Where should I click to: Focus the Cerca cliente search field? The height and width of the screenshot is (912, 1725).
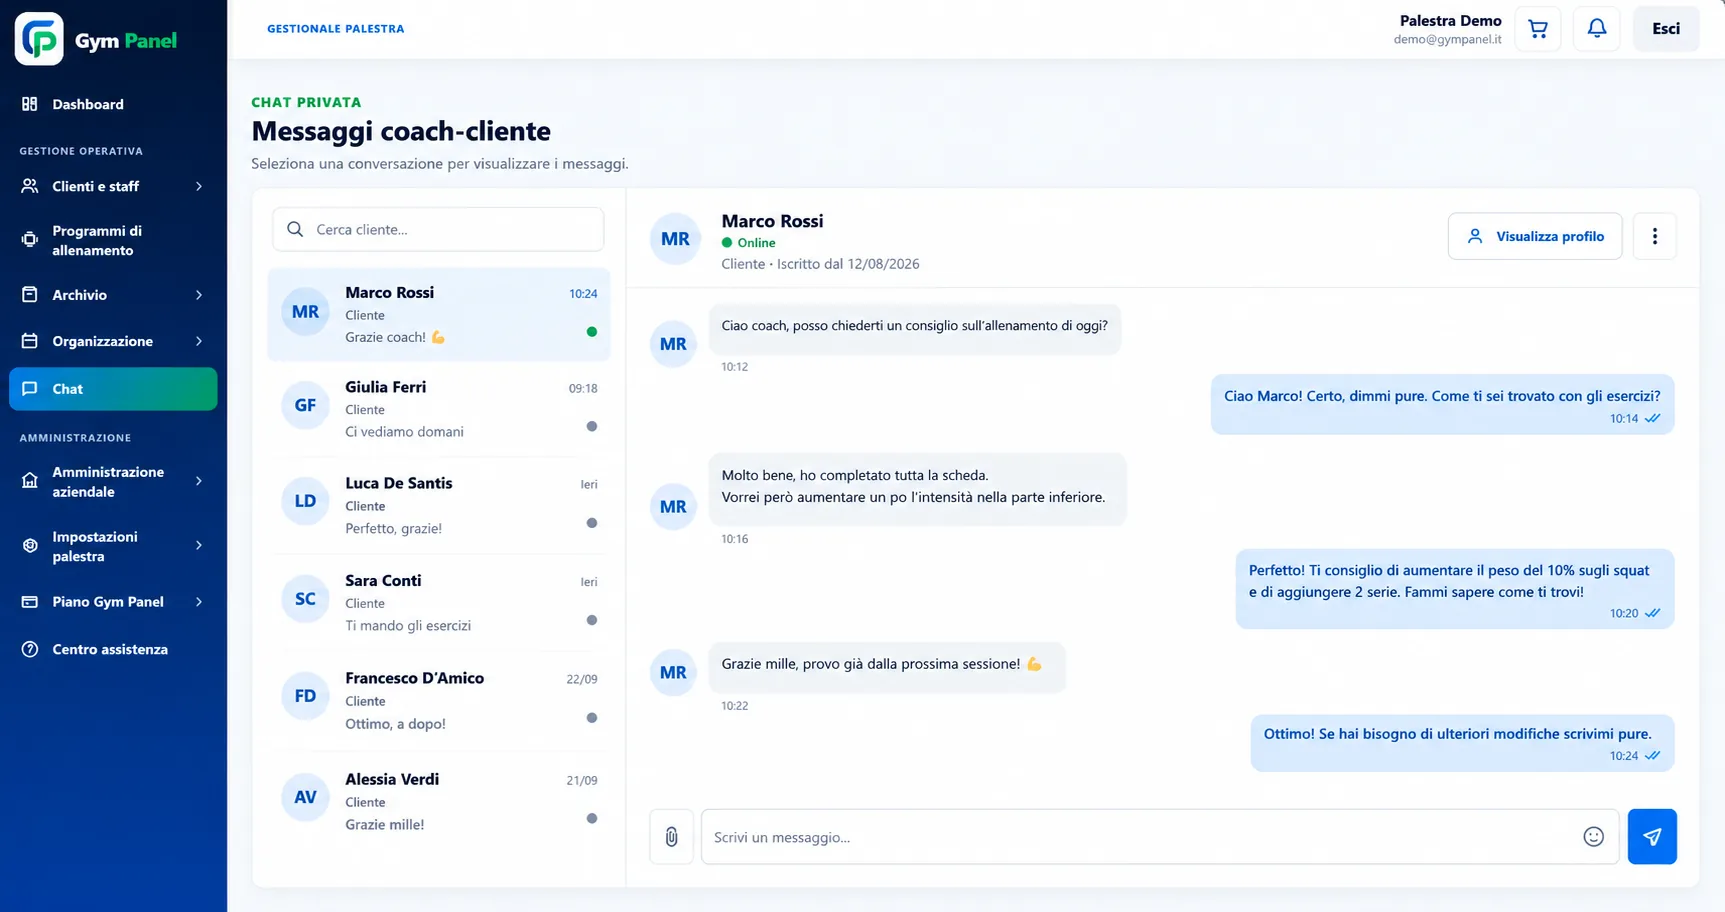coord(438,229)
